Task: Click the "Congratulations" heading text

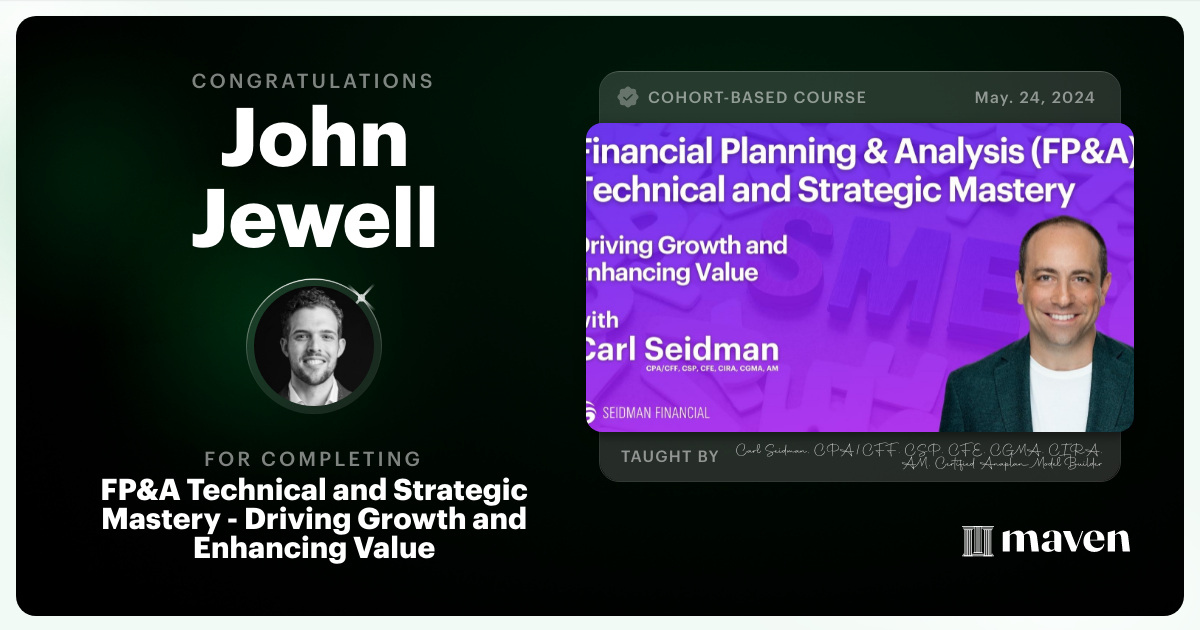Action: point(313,81)
